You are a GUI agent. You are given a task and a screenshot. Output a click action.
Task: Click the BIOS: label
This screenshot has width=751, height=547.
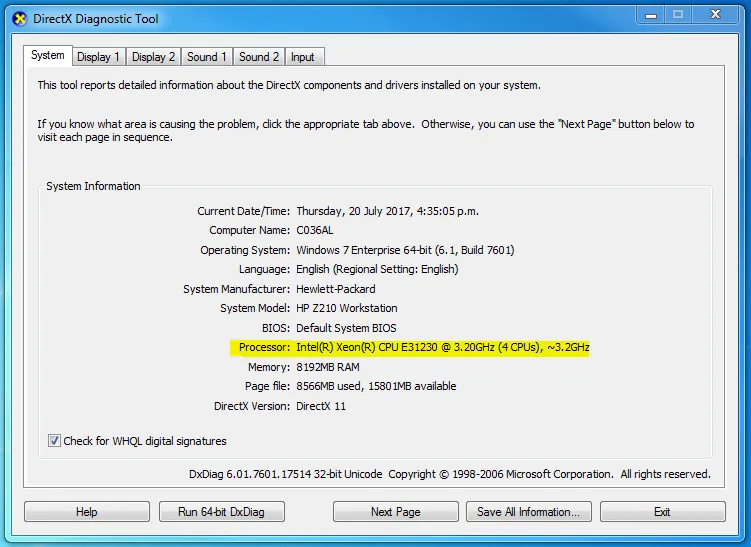(x=276, y=328)
